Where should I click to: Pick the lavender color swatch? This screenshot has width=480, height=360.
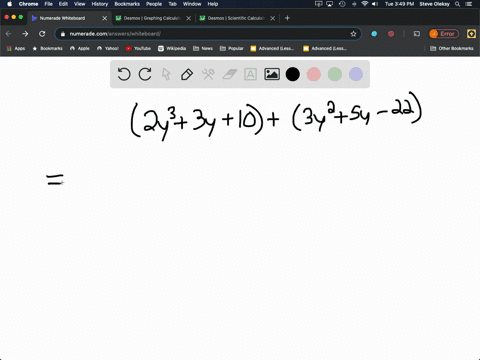(356, 74)
